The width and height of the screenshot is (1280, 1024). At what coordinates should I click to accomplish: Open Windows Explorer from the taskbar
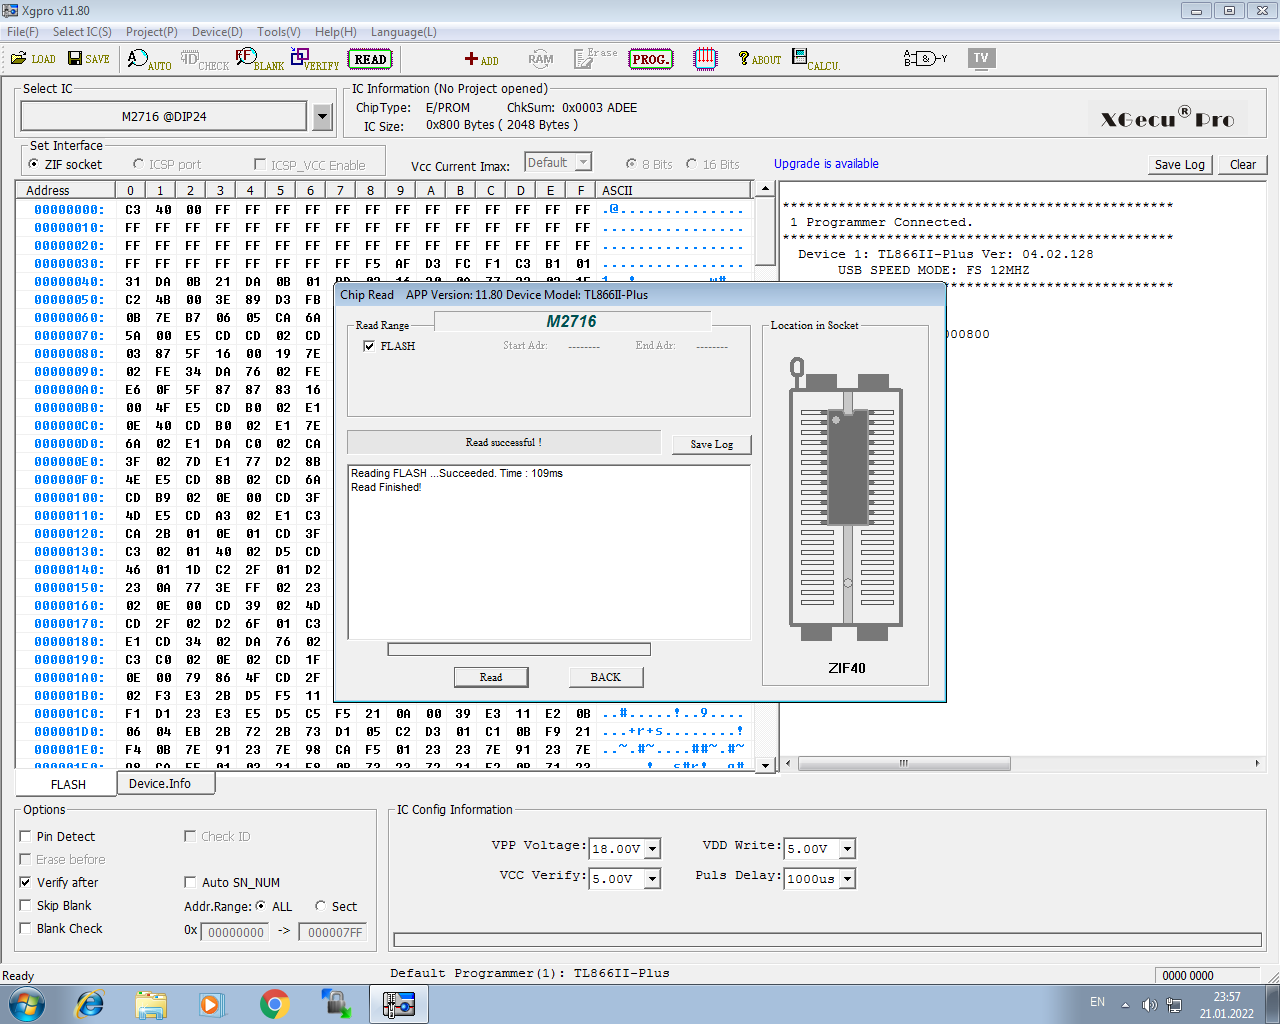click(151, 1004)
